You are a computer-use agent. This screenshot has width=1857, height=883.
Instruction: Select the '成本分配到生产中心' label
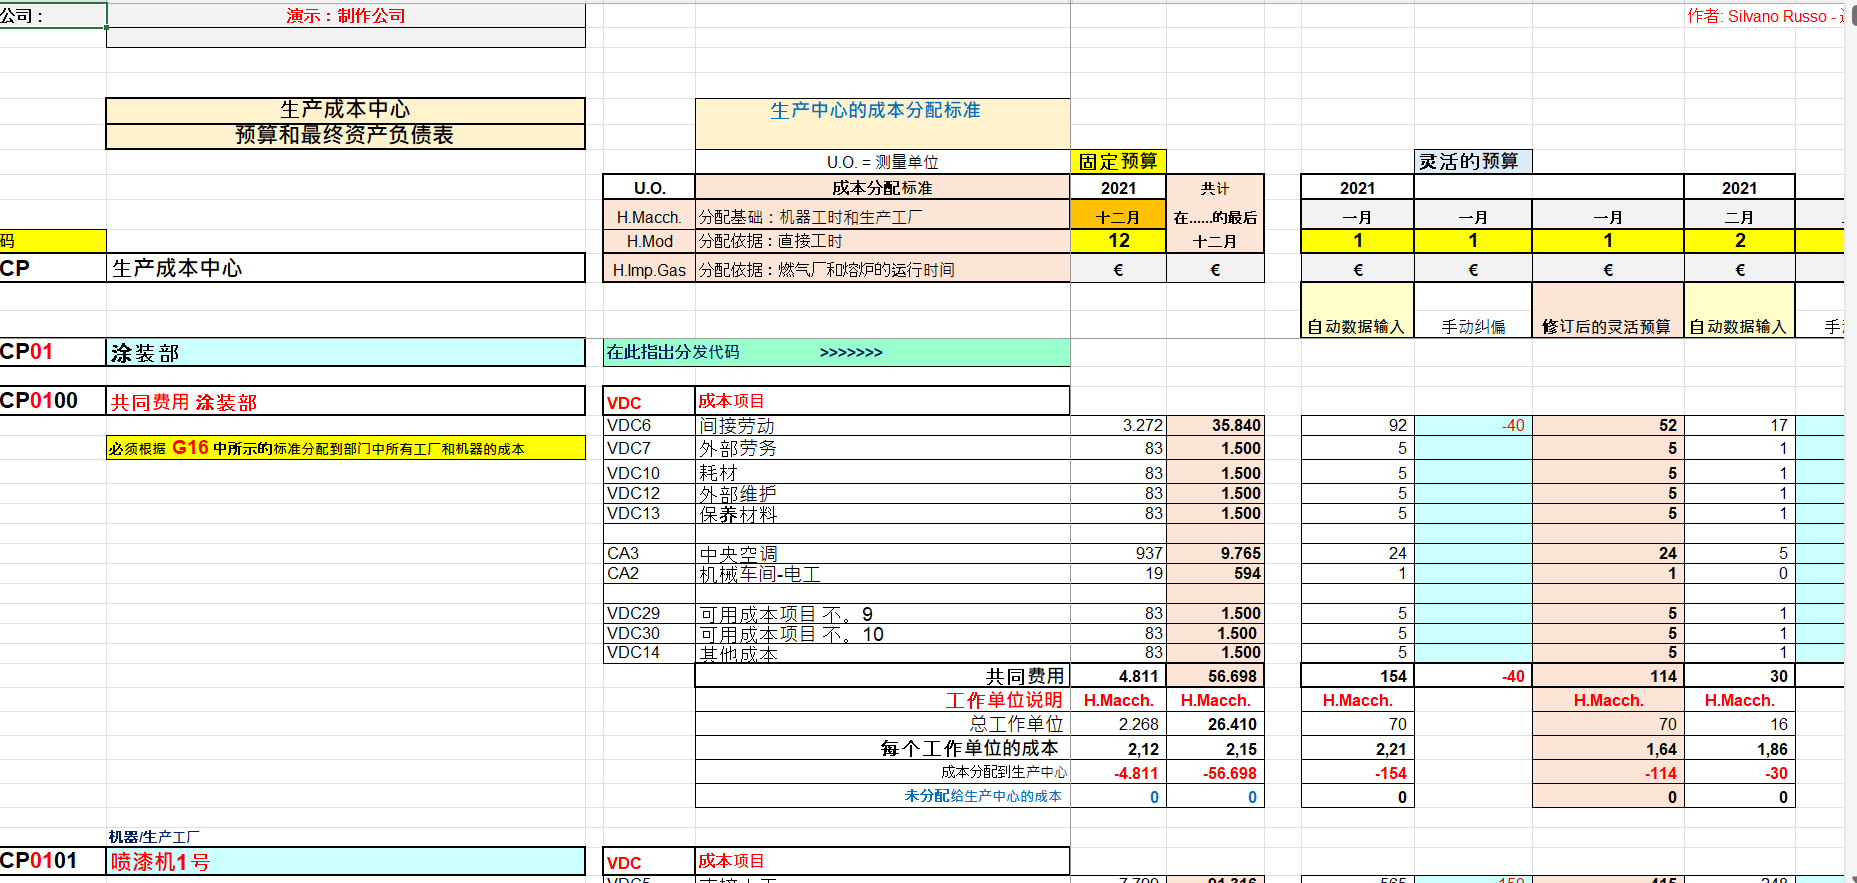pos(882,772)
